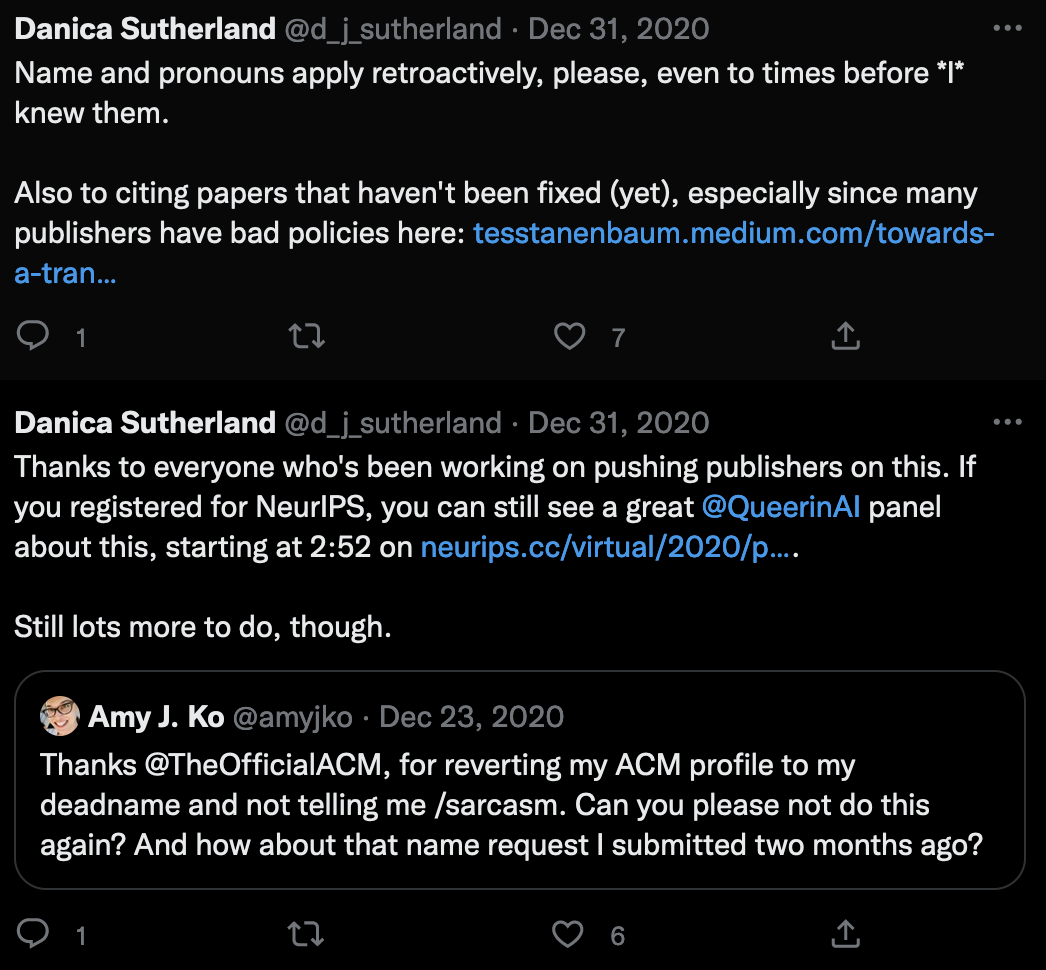Retweet the first tweet about names and pronouns
Screen dimensions: 1046x970
click(x=306, y=336)
